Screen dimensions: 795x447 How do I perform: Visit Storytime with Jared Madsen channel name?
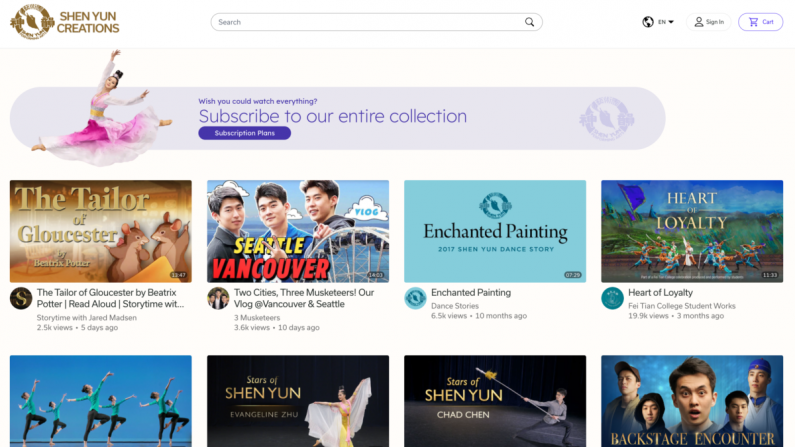coord(87,318)
